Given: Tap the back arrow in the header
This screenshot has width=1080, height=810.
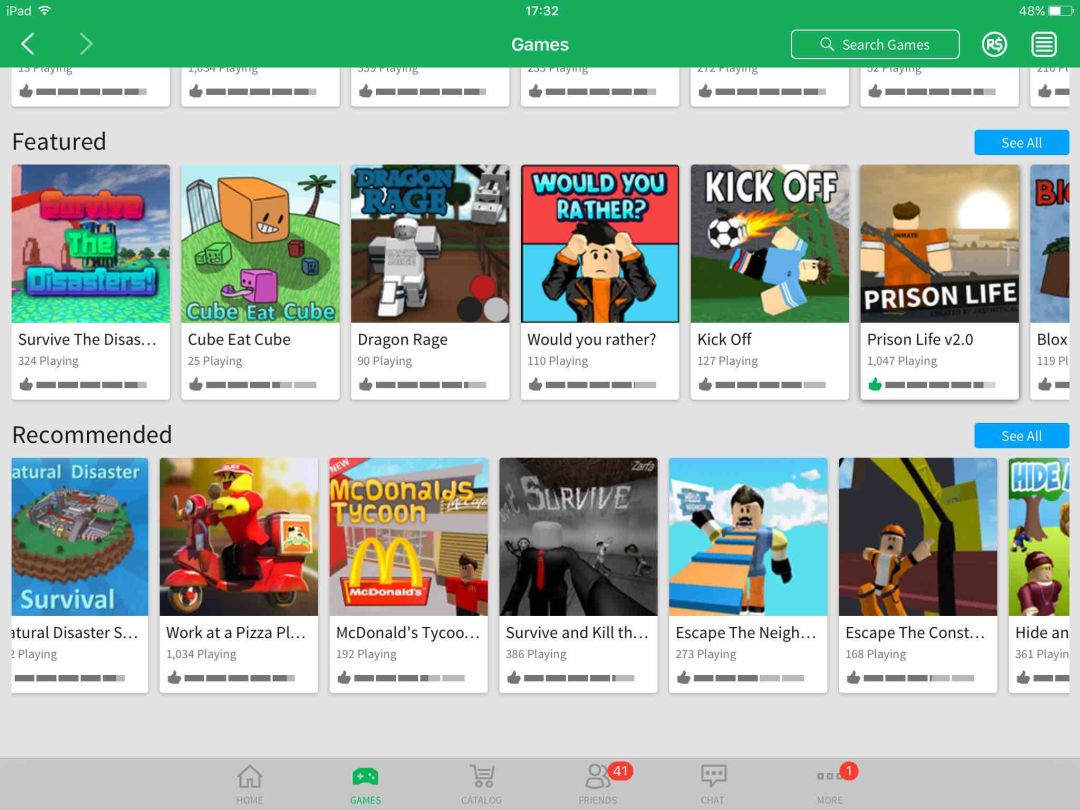Looking at the screenshot, I should (28, 44).
